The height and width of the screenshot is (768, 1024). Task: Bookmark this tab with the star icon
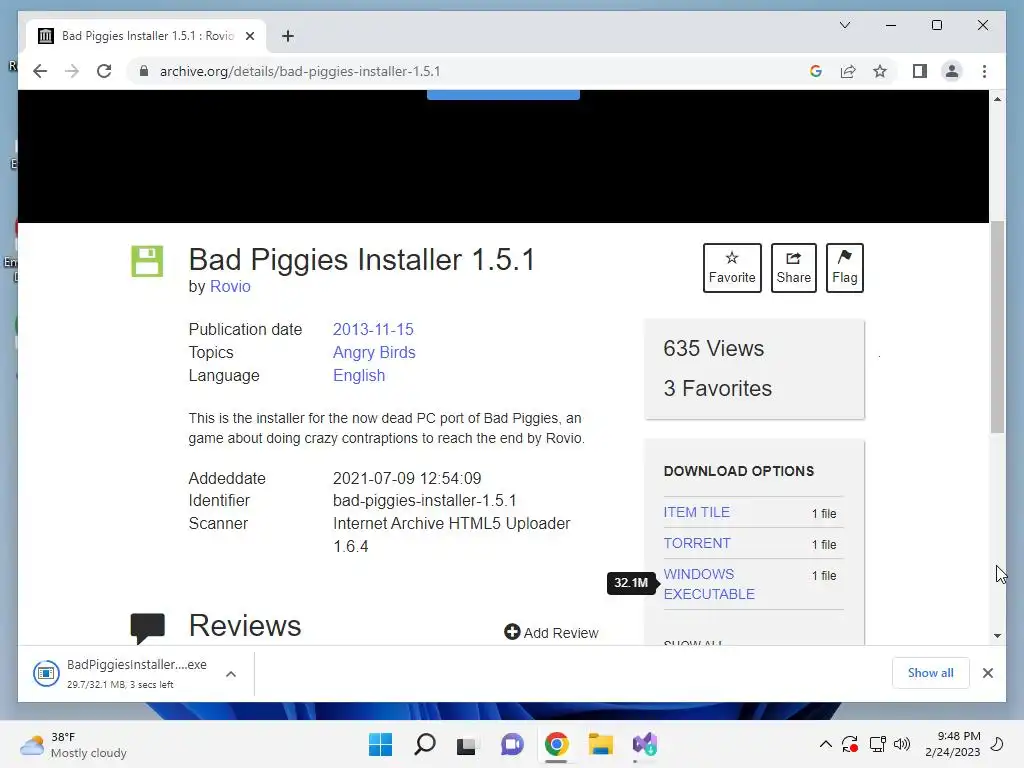880,71
